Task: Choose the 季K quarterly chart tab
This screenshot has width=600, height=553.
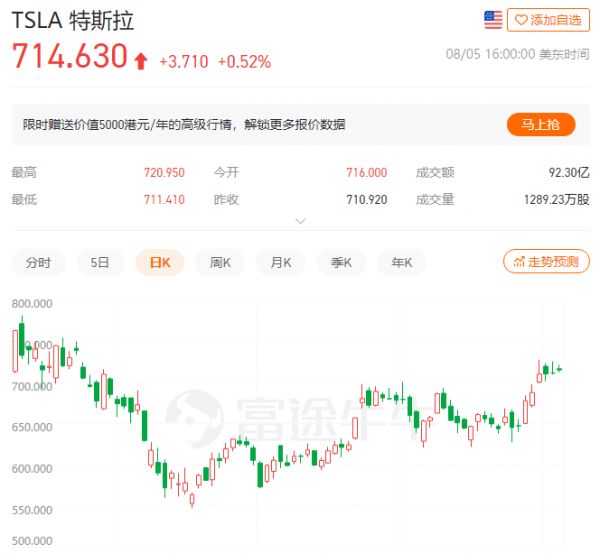Action: coord(341,262)
